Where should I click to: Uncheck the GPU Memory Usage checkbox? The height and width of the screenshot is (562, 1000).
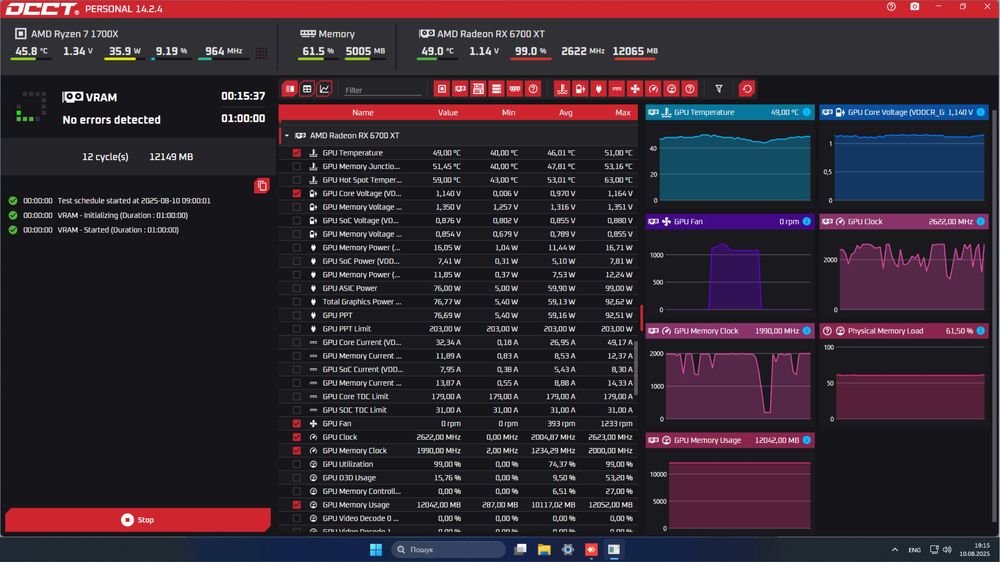297,505
